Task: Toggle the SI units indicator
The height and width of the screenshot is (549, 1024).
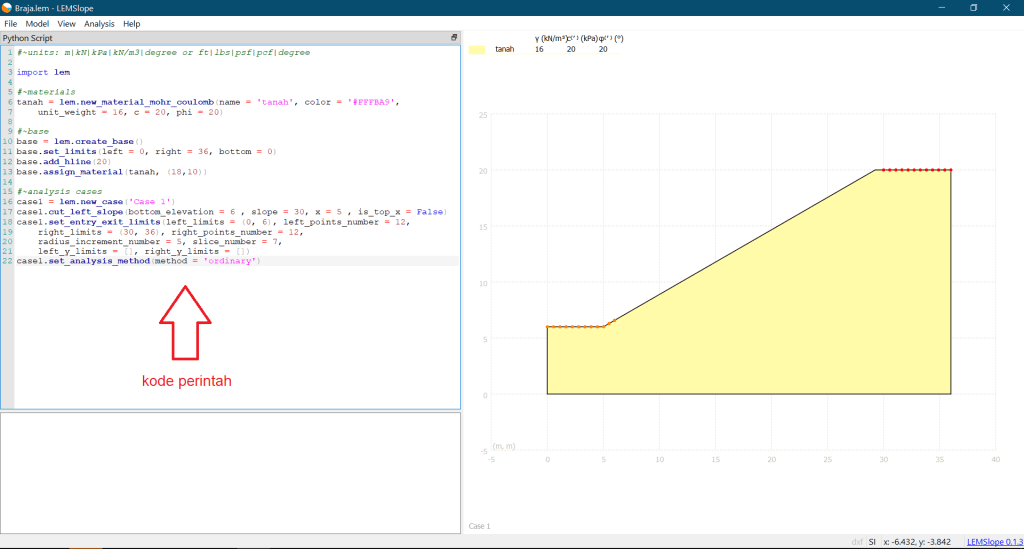Action: click(873, 541)
